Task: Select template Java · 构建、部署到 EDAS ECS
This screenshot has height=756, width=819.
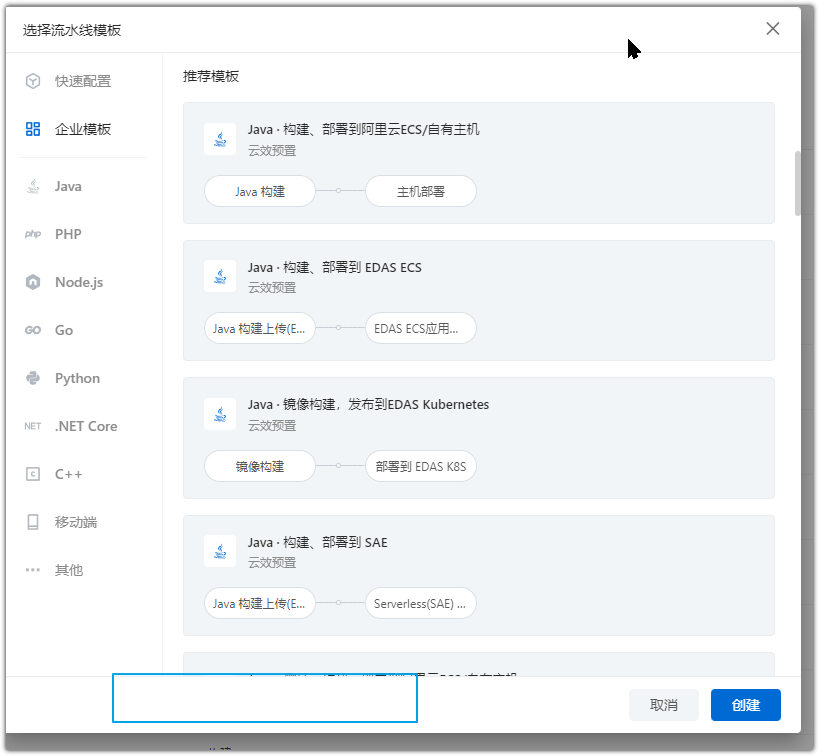Action: pyautogui.click(x=478, y=300)
